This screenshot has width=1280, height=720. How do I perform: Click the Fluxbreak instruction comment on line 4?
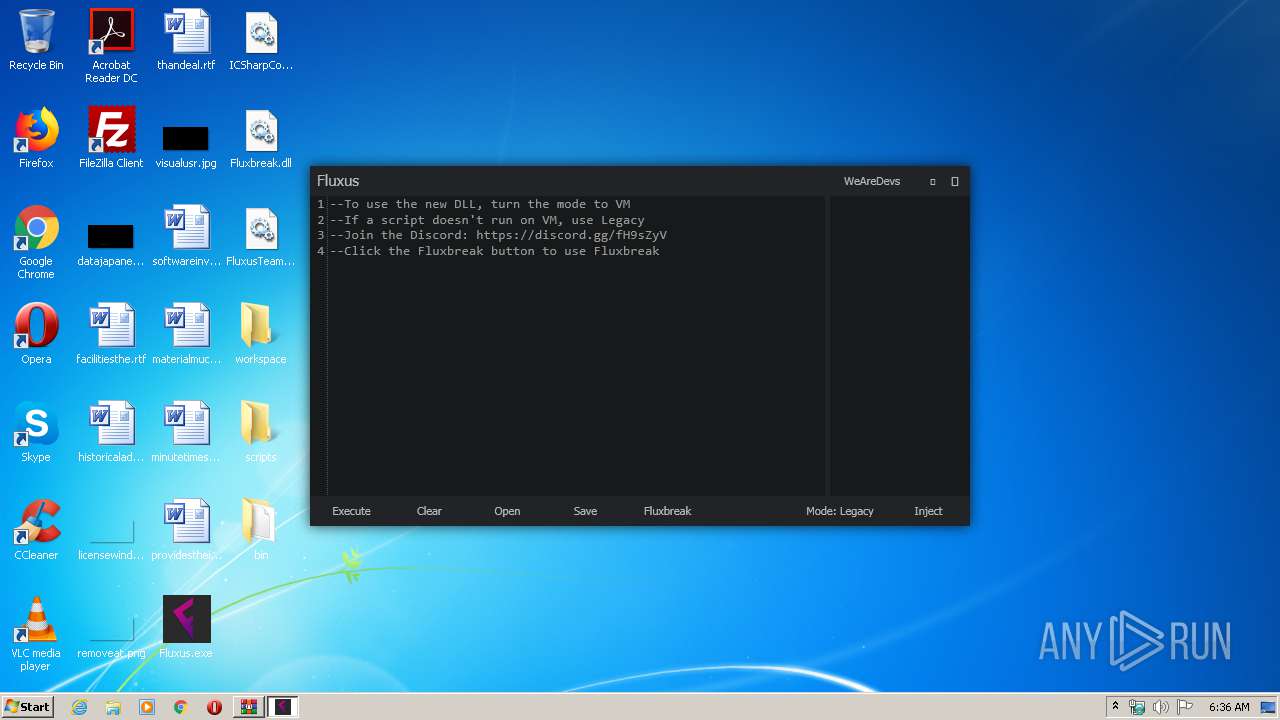click(x=495, y=251)
